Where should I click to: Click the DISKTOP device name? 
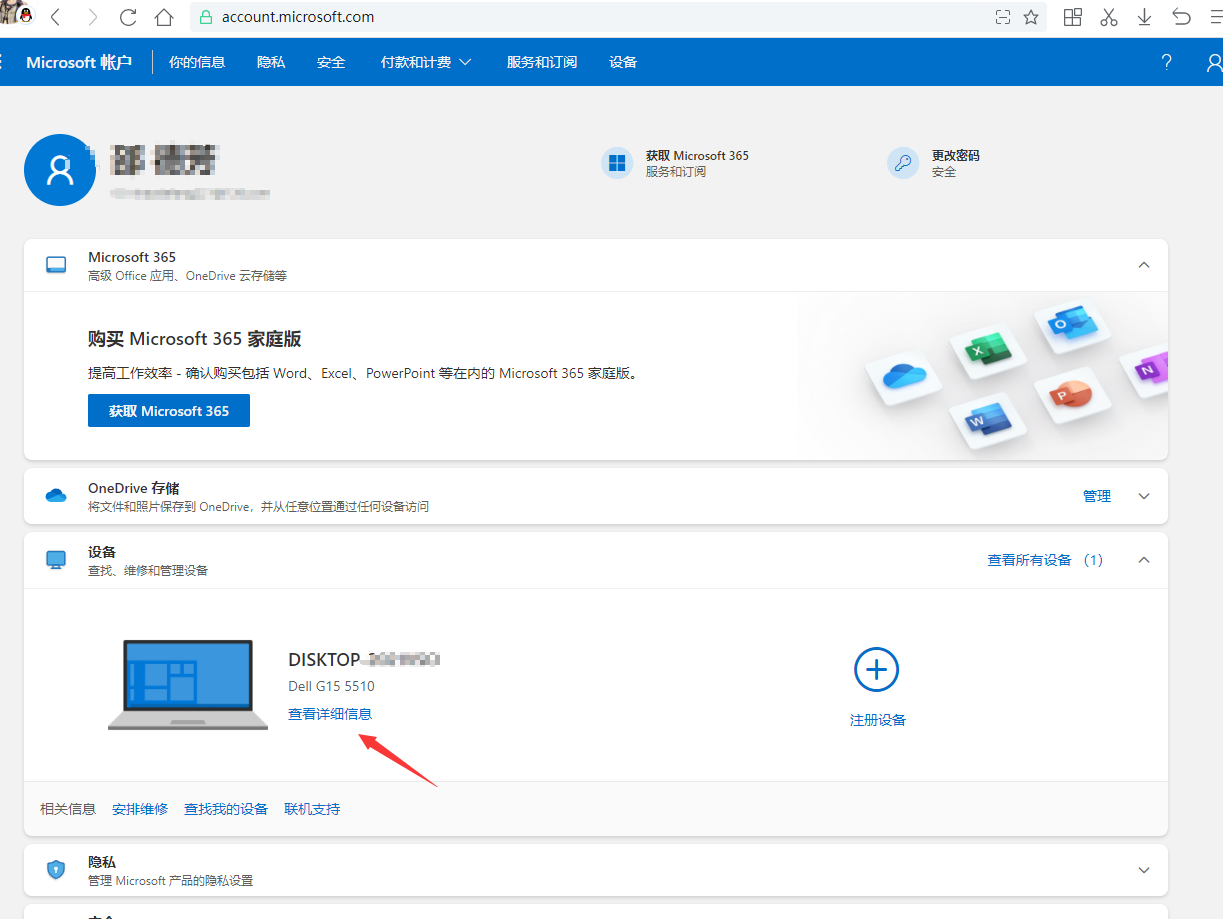[x=365, y=660]
